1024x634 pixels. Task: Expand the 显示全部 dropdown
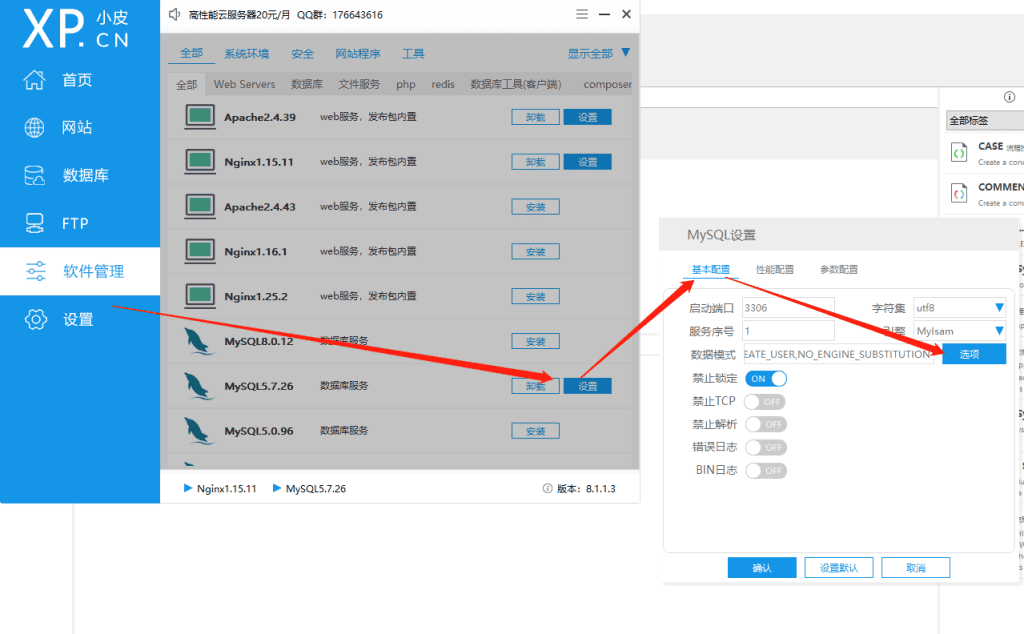598,54
